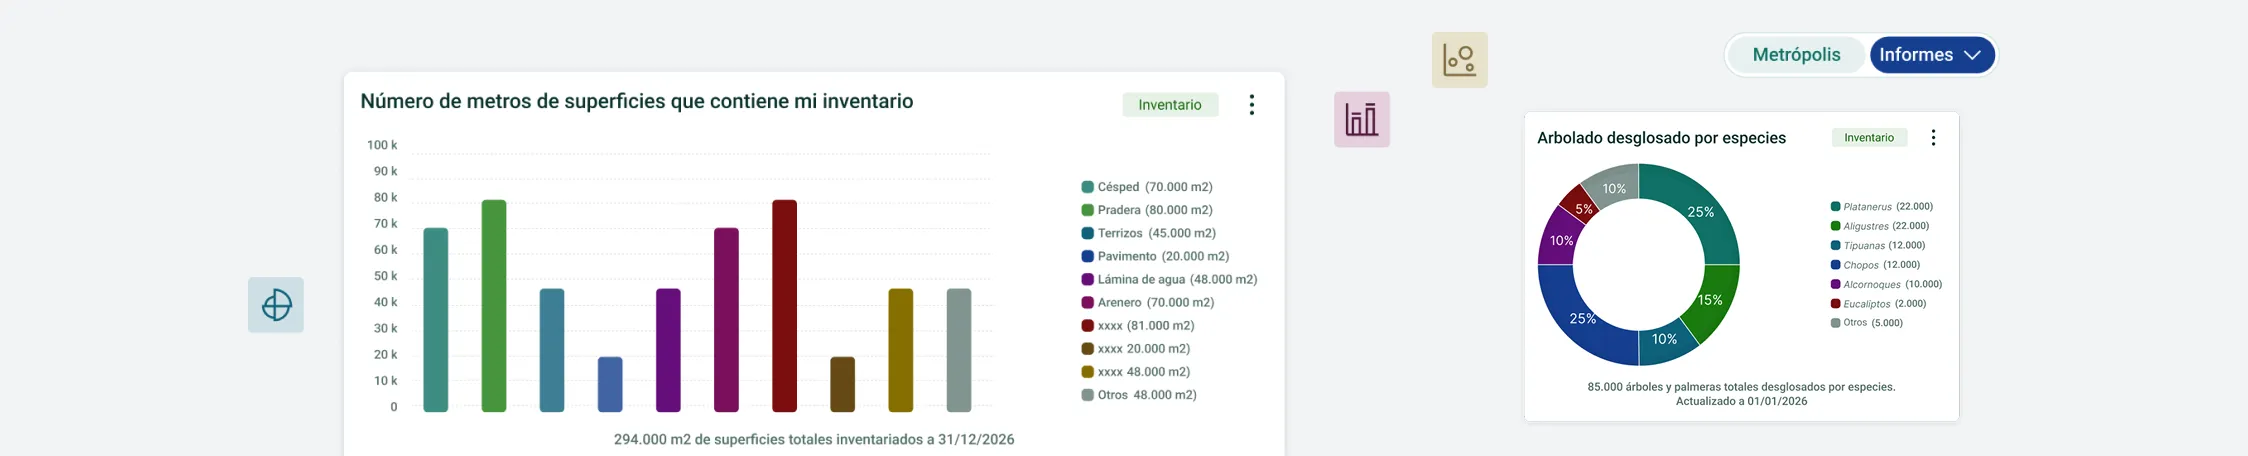The width and height of the screenshot is (2248, 456).
Task: Click Otros (5.000) species legend entry
Action: [1867, 323]
